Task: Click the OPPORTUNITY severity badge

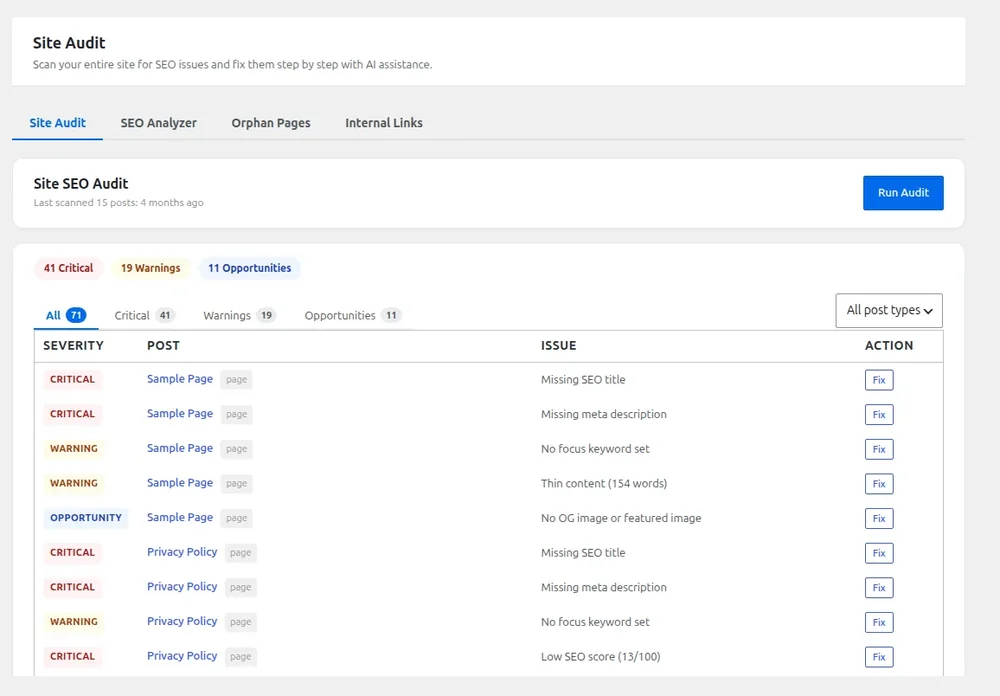Action: point(85,517)
